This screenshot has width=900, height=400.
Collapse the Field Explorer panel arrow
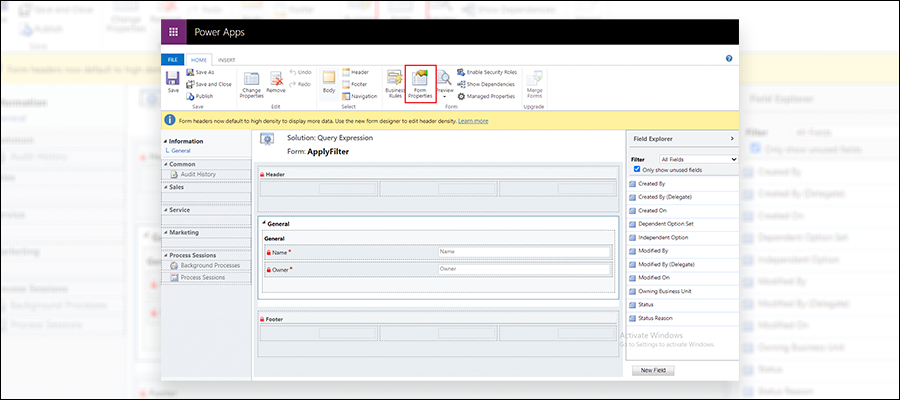(732, 139)
